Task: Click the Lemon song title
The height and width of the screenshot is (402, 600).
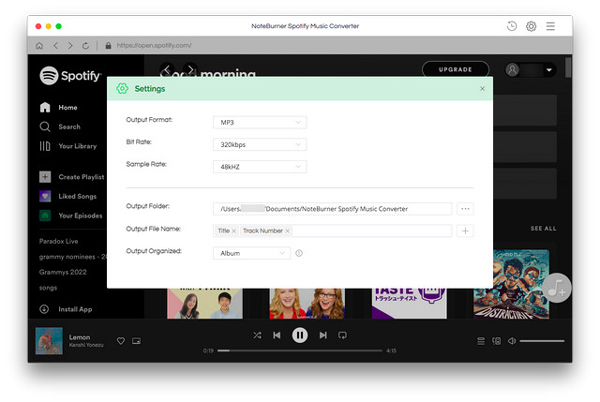Action: pyautogui.click(x=80, y=337)
